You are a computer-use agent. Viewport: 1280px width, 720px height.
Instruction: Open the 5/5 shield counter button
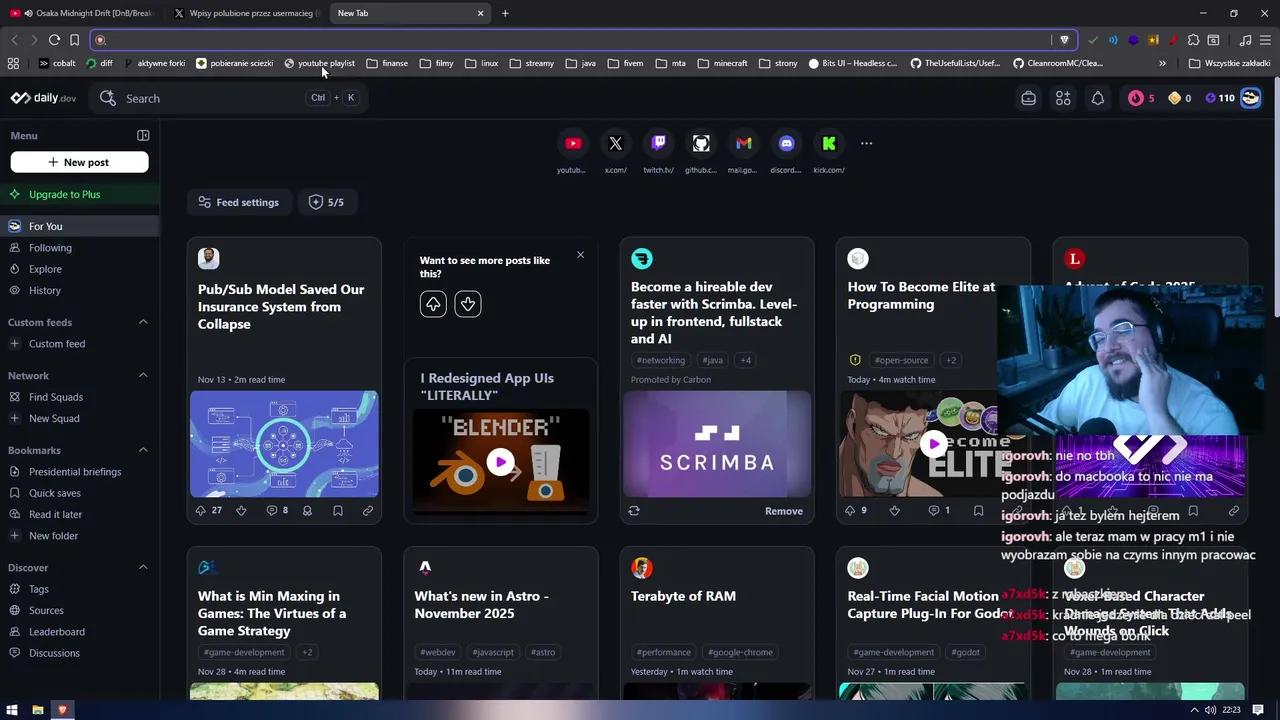(x=326, y=202)
